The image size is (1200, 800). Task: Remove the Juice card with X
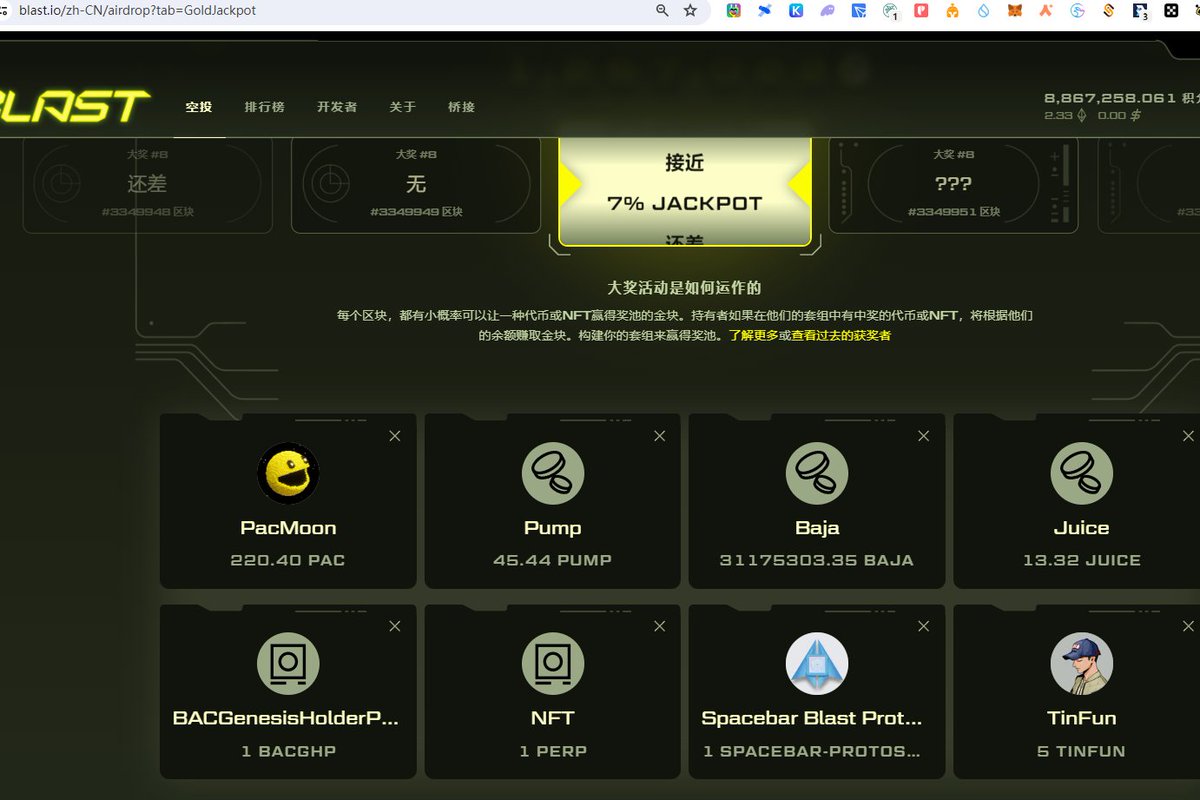click(x=1188, y=436)
